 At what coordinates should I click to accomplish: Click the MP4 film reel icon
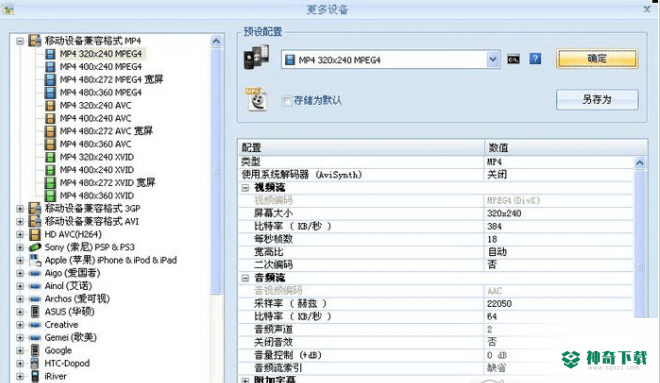(x=256, y=99)
